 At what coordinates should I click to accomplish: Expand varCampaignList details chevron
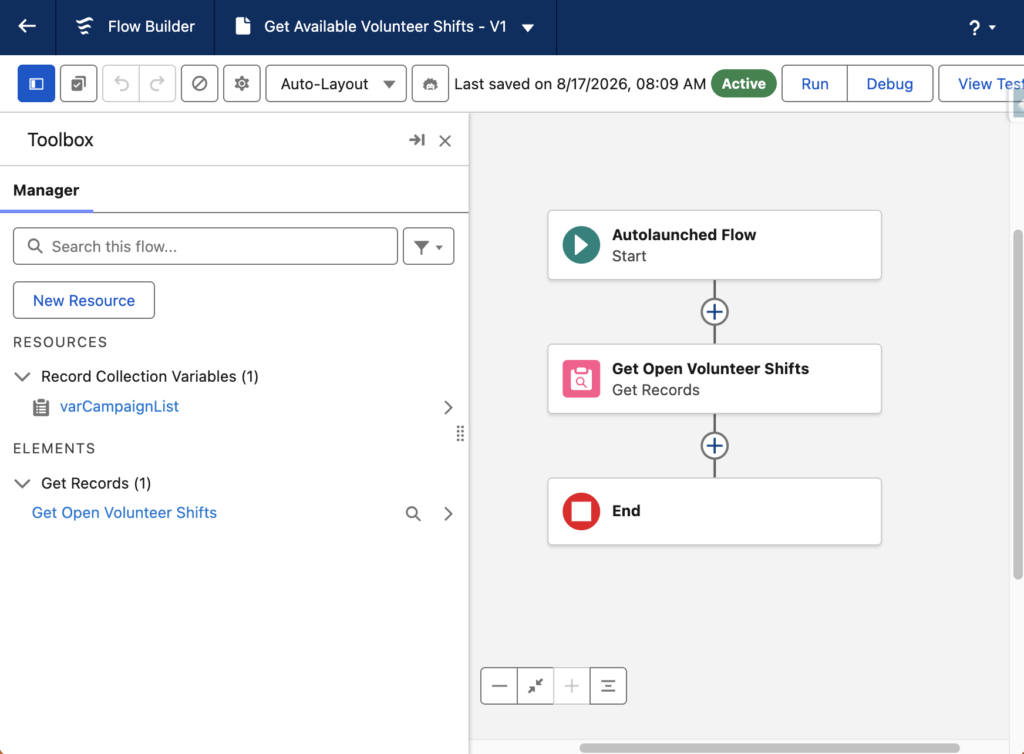[448, 407]
